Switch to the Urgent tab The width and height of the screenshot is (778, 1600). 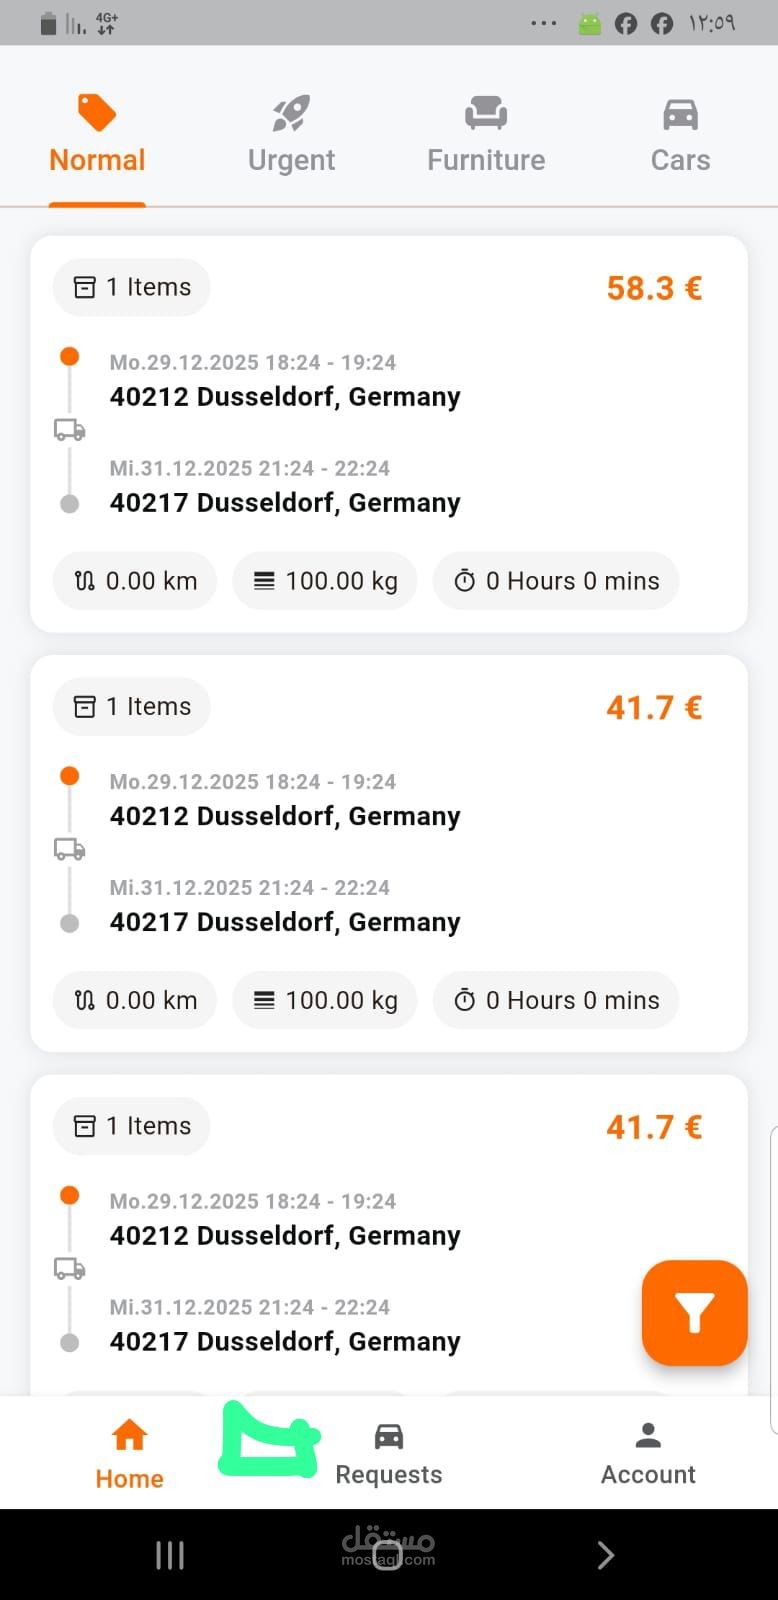[x=291, y=160]
